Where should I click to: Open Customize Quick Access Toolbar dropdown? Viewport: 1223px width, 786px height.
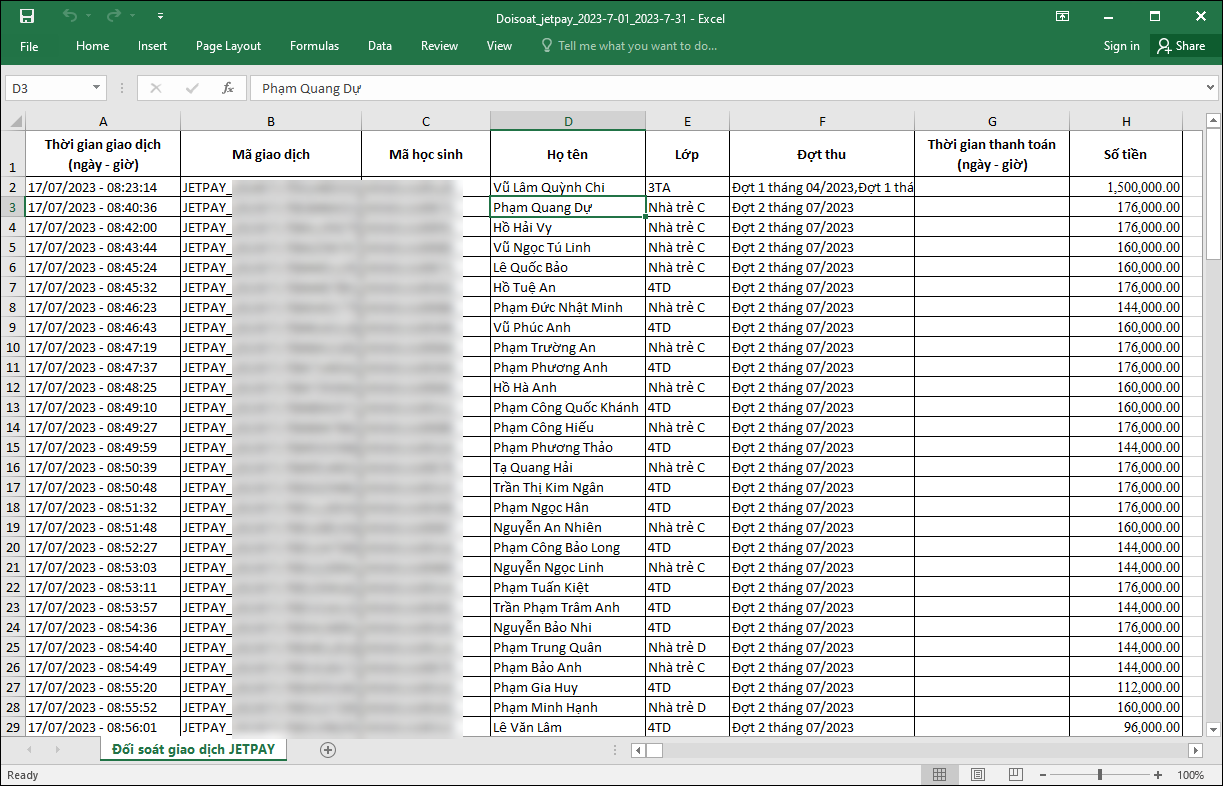click(161, 17)
